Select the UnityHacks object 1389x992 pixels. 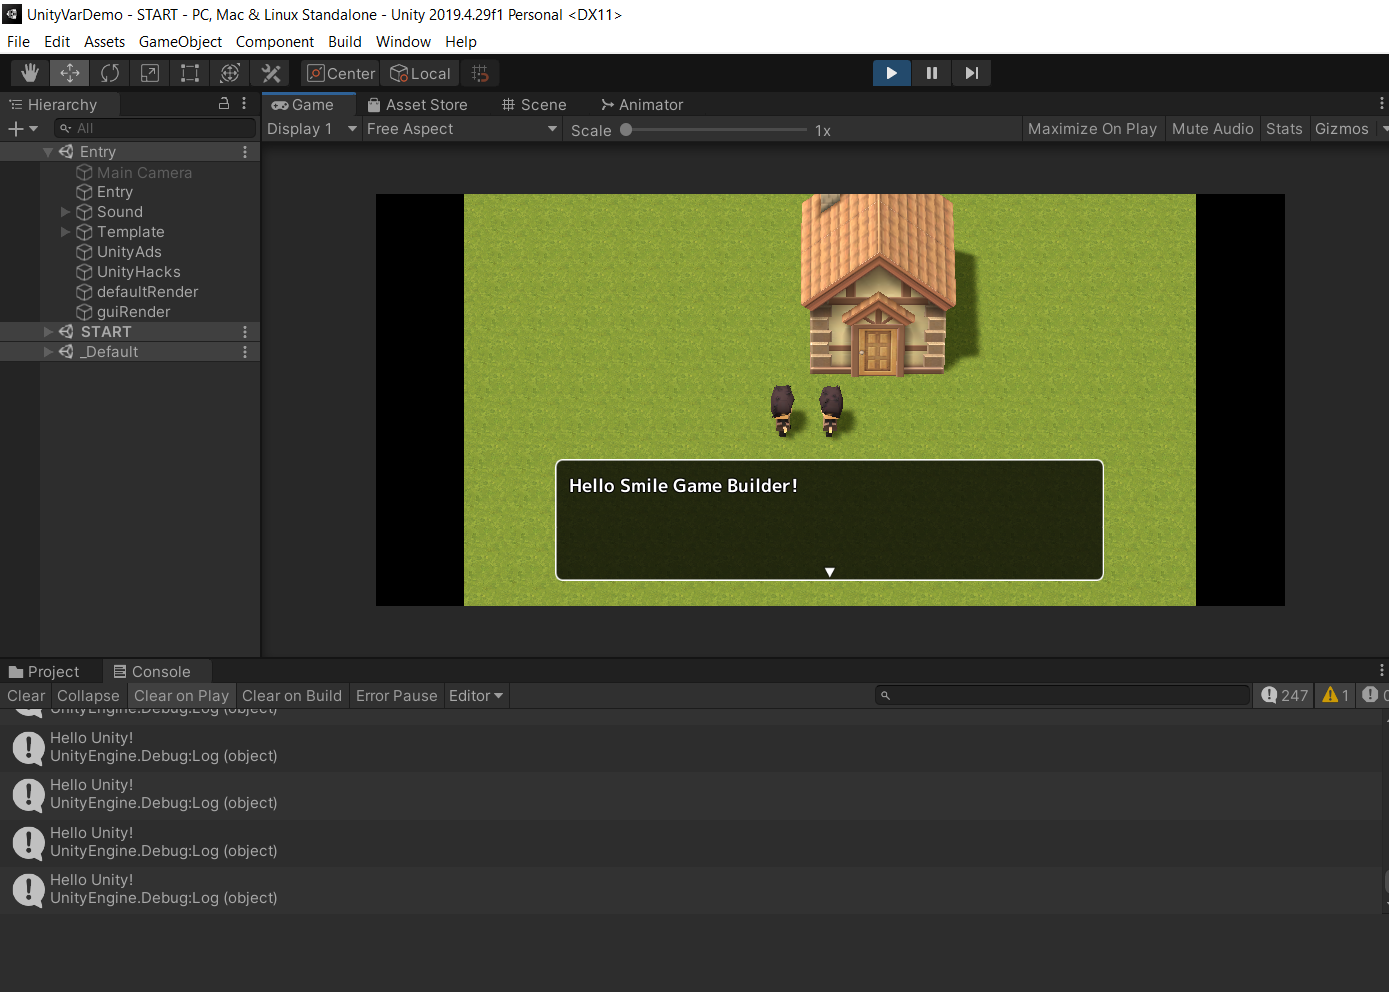pyautogui.click(x=139, y=272)
